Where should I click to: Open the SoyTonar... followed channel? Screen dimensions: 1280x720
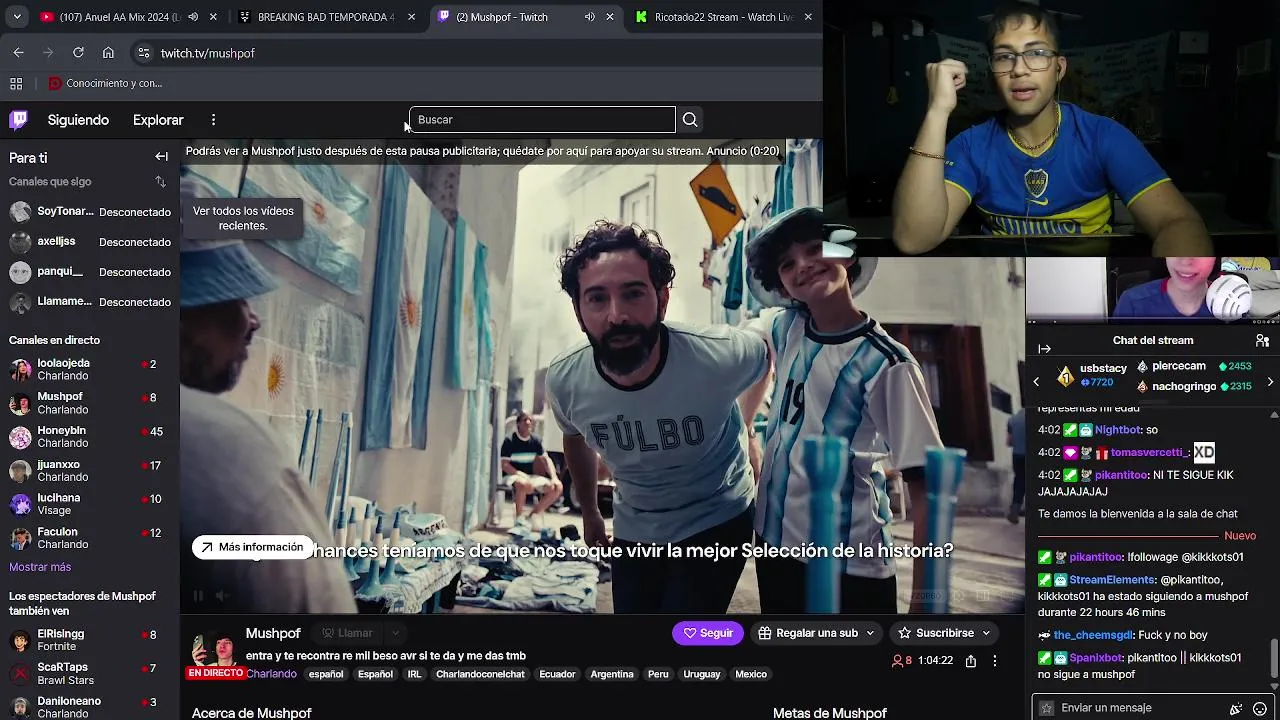(x=90, y=212)
